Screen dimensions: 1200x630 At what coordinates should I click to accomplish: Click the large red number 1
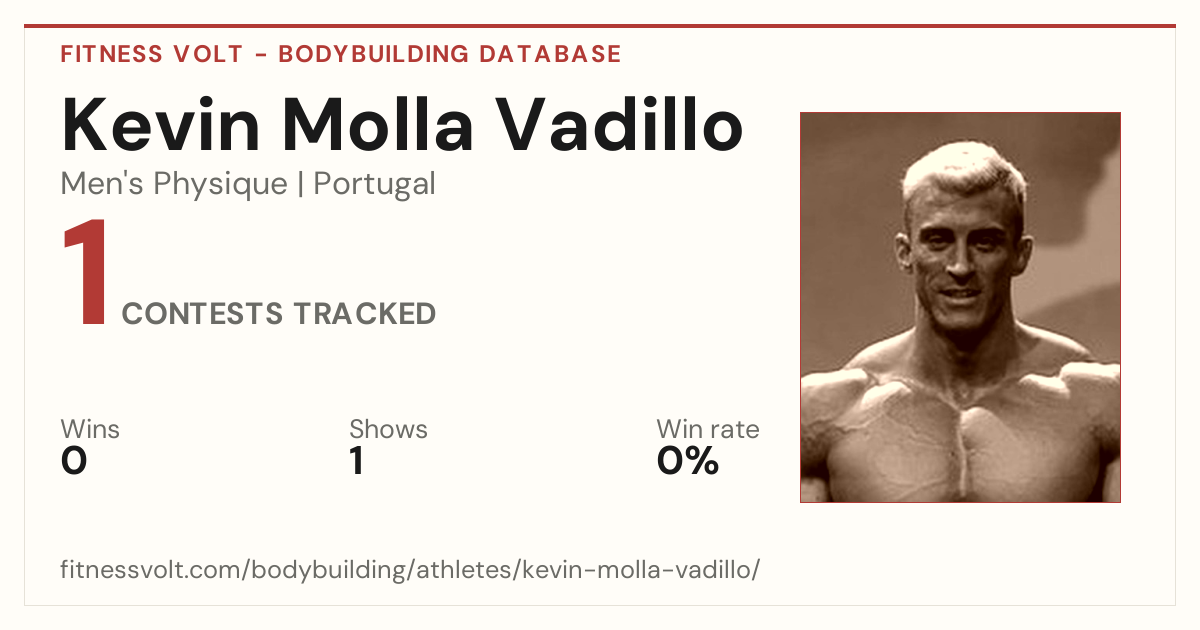pyautogui.click(x=86, y=274)
